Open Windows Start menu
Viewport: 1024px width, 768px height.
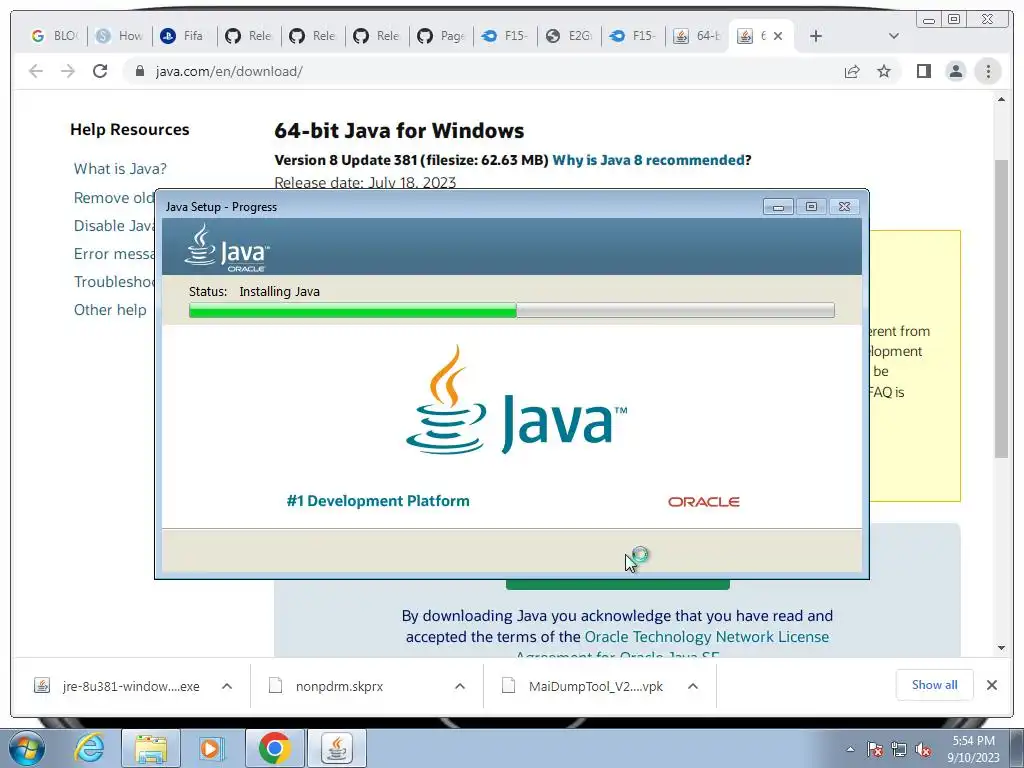point(26,748)
